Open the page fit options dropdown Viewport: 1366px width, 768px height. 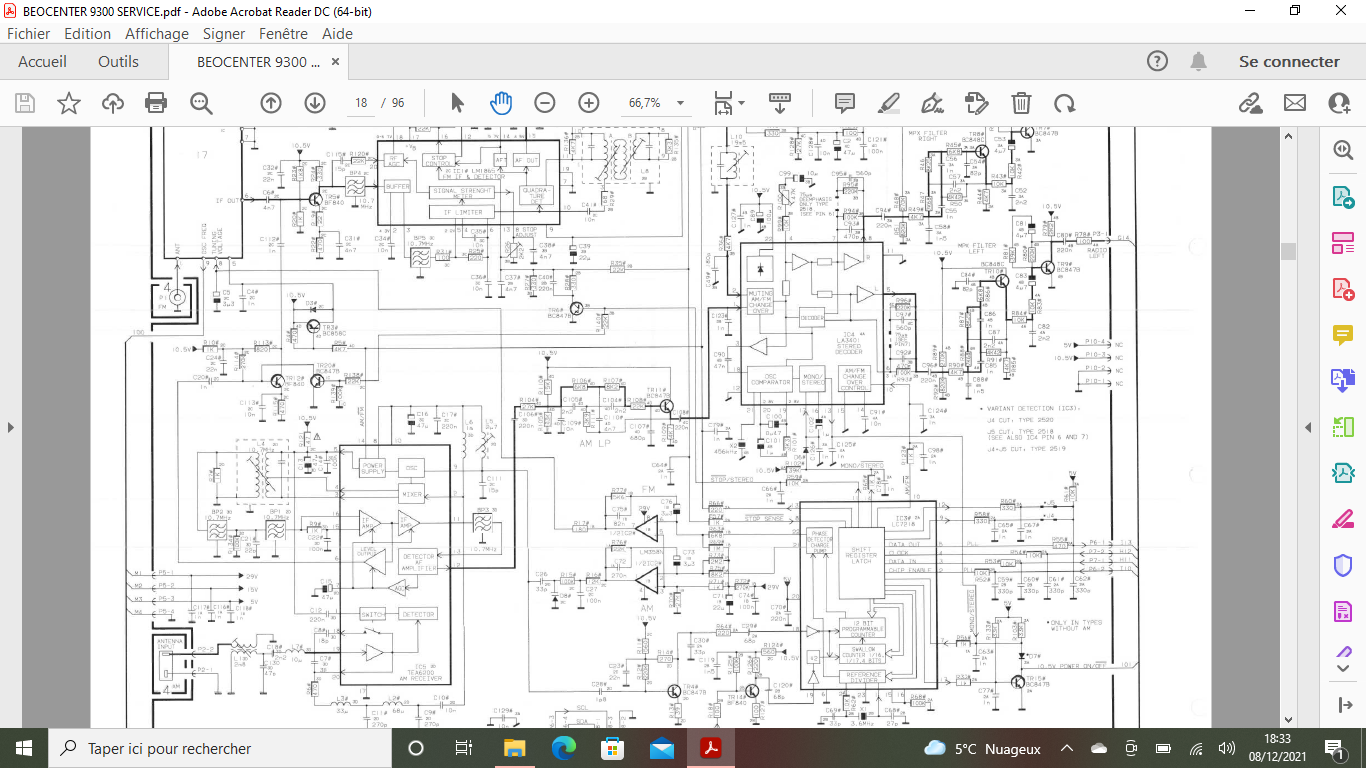(x=729, y=103)
